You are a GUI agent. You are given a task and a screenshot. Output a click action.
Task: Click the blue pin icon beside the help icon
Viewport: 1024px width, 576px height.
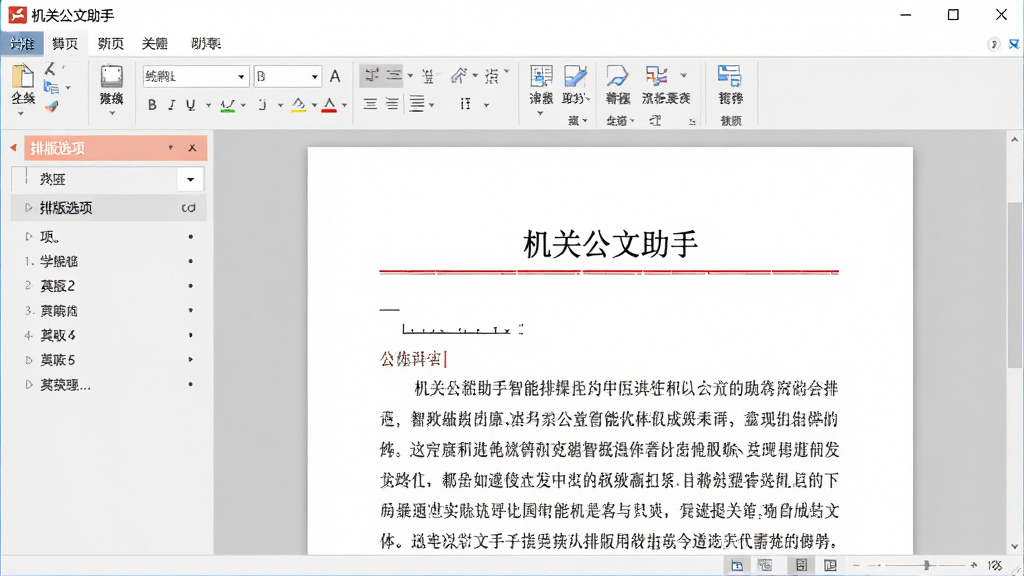tap(1014, 44)
